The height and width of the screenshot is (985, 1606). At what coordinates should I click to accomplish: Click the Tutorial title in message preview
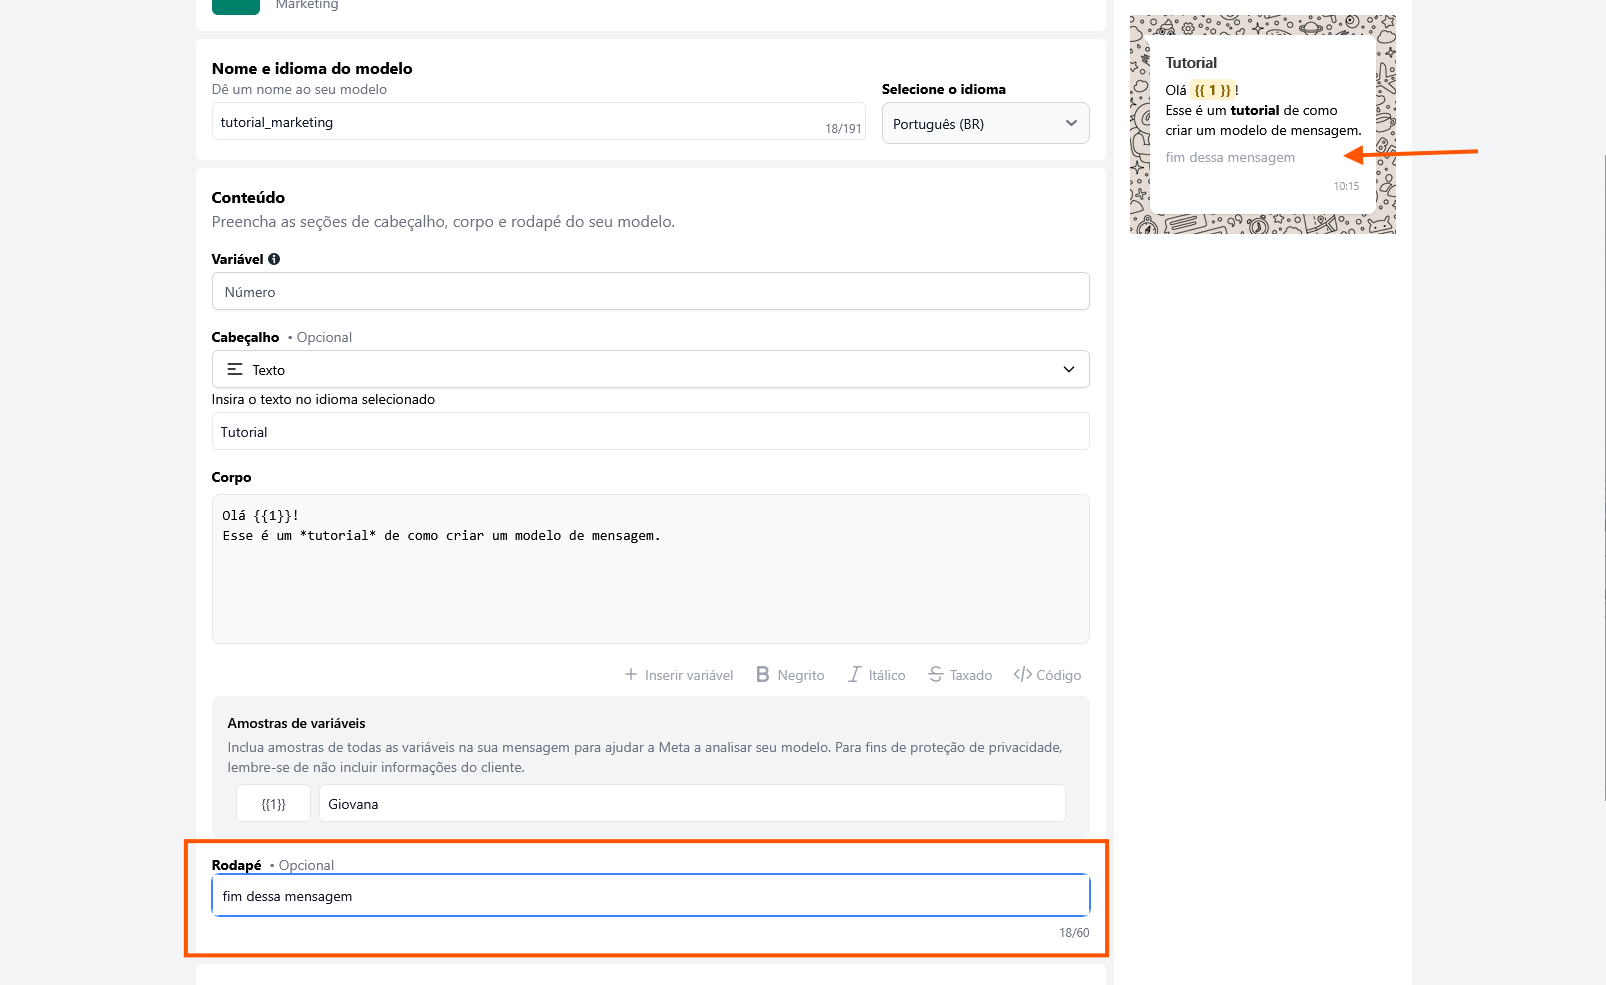(1191, 63)
